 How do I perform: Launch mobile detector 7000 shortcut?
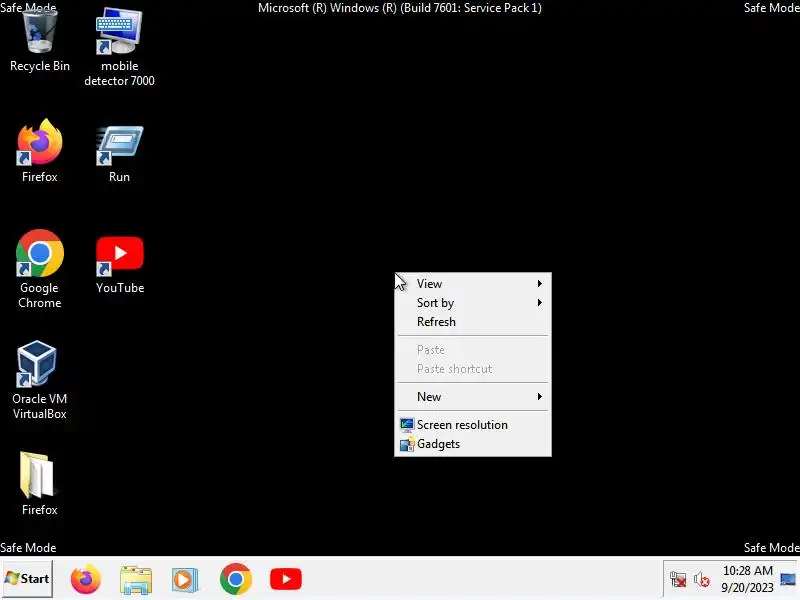pos(119,47)
